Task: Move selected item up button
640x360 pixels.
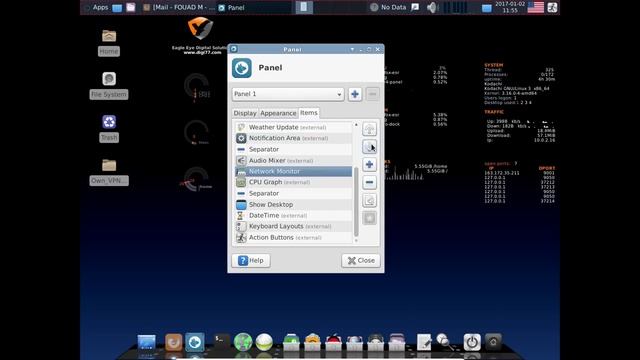Action: click(x=369, y=129)
